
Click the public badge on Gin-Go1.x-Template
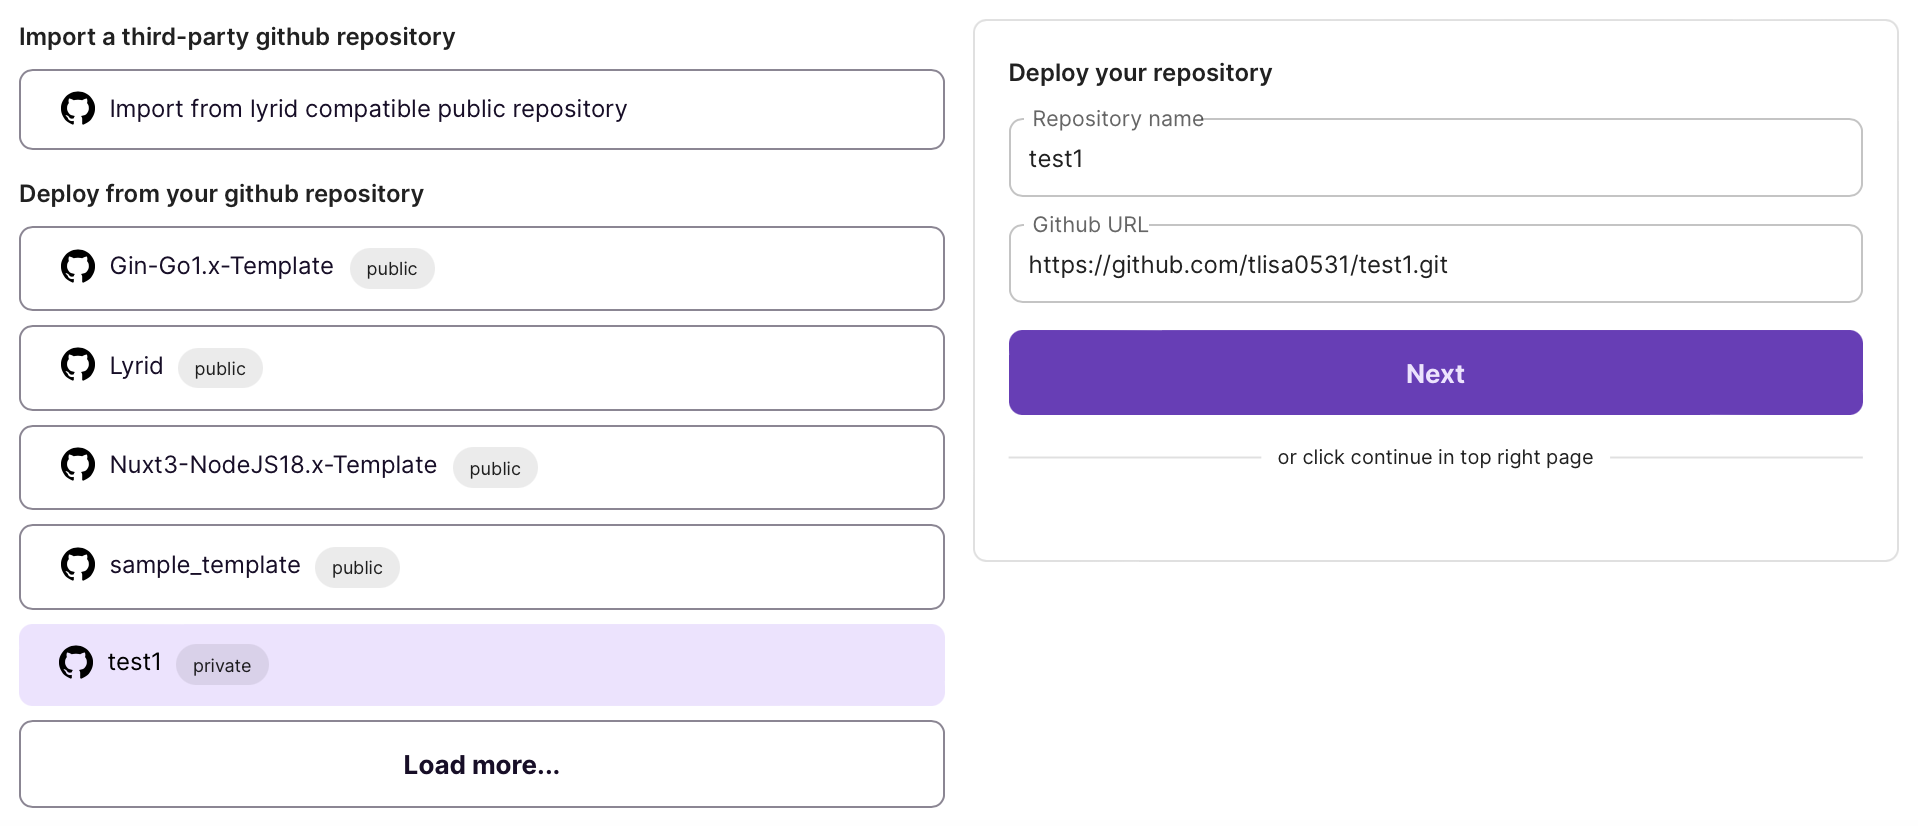[x=392, y=269]
